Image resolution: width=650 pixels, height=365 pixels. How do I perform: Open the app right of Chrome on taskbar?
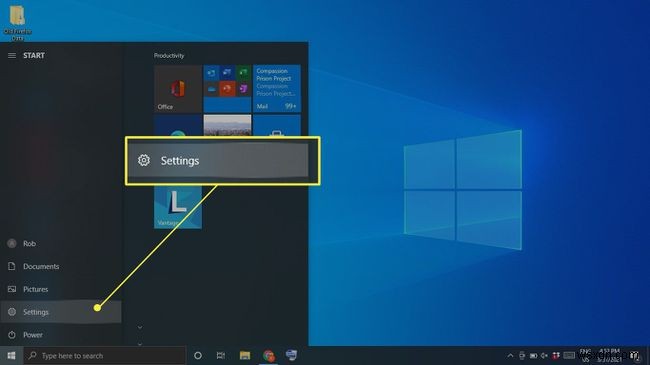pyautogui.click(x=292, y=355)
